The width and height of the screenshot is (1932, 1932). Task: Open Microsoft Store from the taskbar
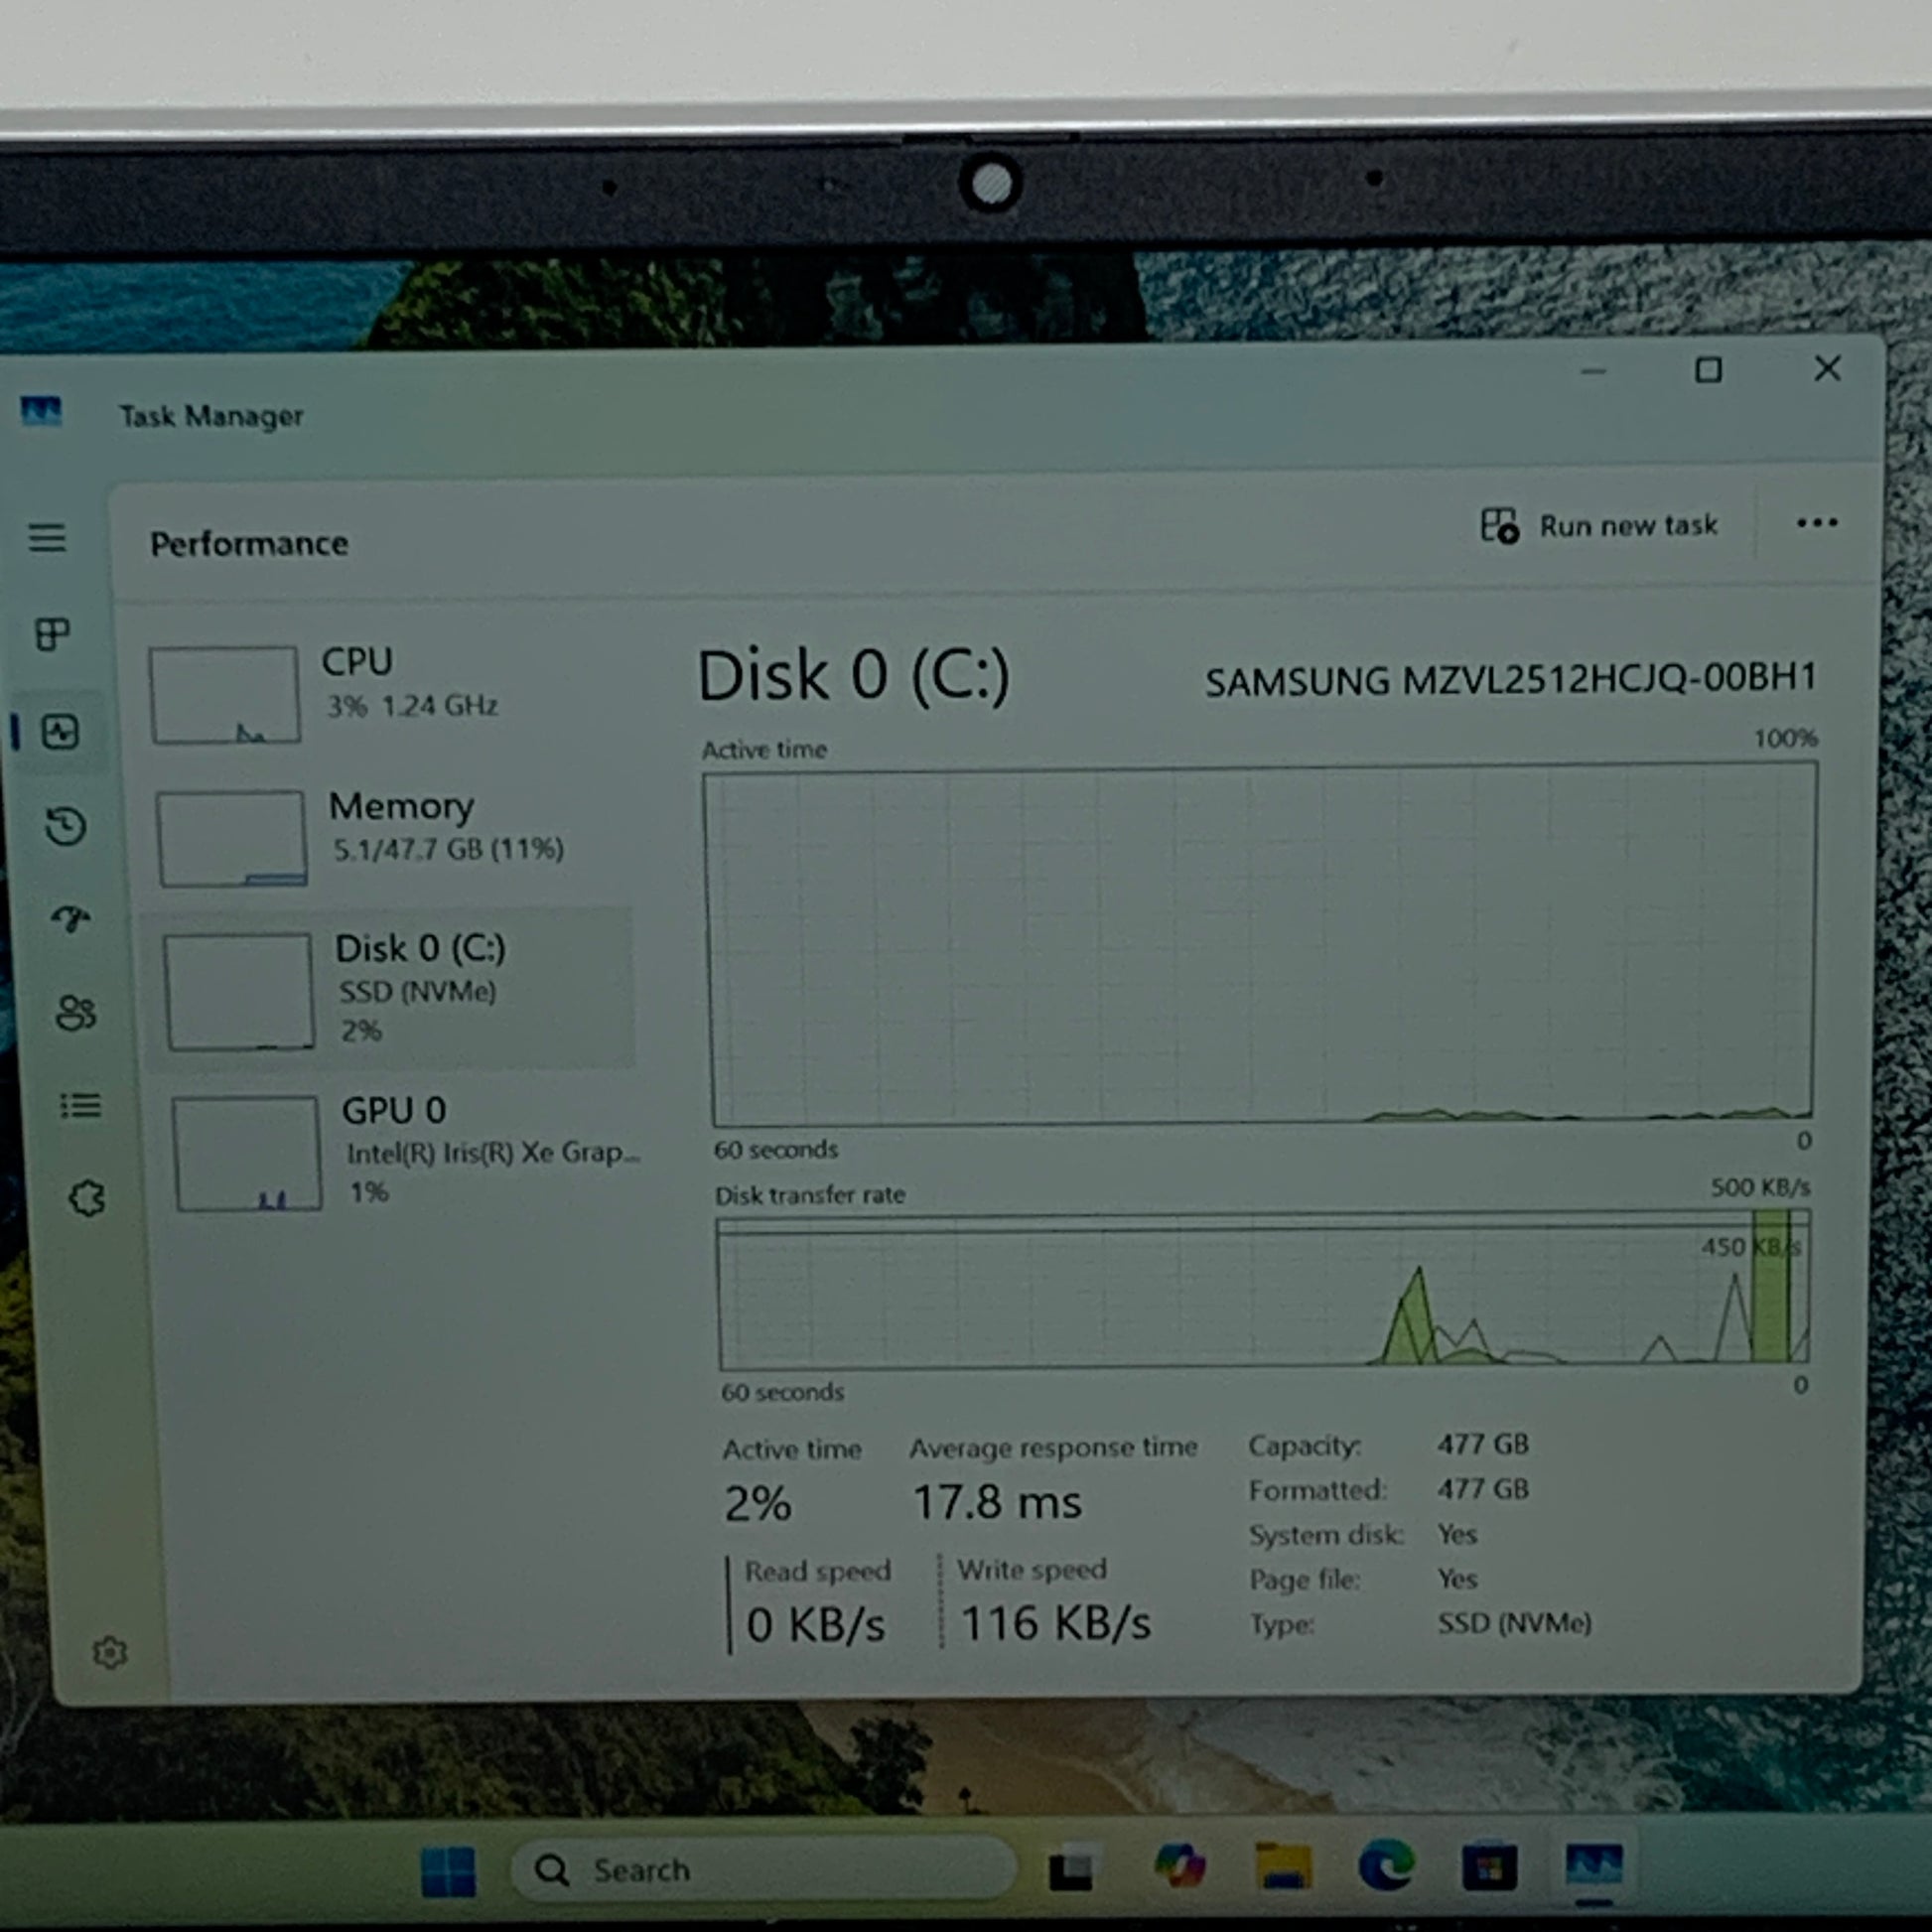point(1489,1866)
